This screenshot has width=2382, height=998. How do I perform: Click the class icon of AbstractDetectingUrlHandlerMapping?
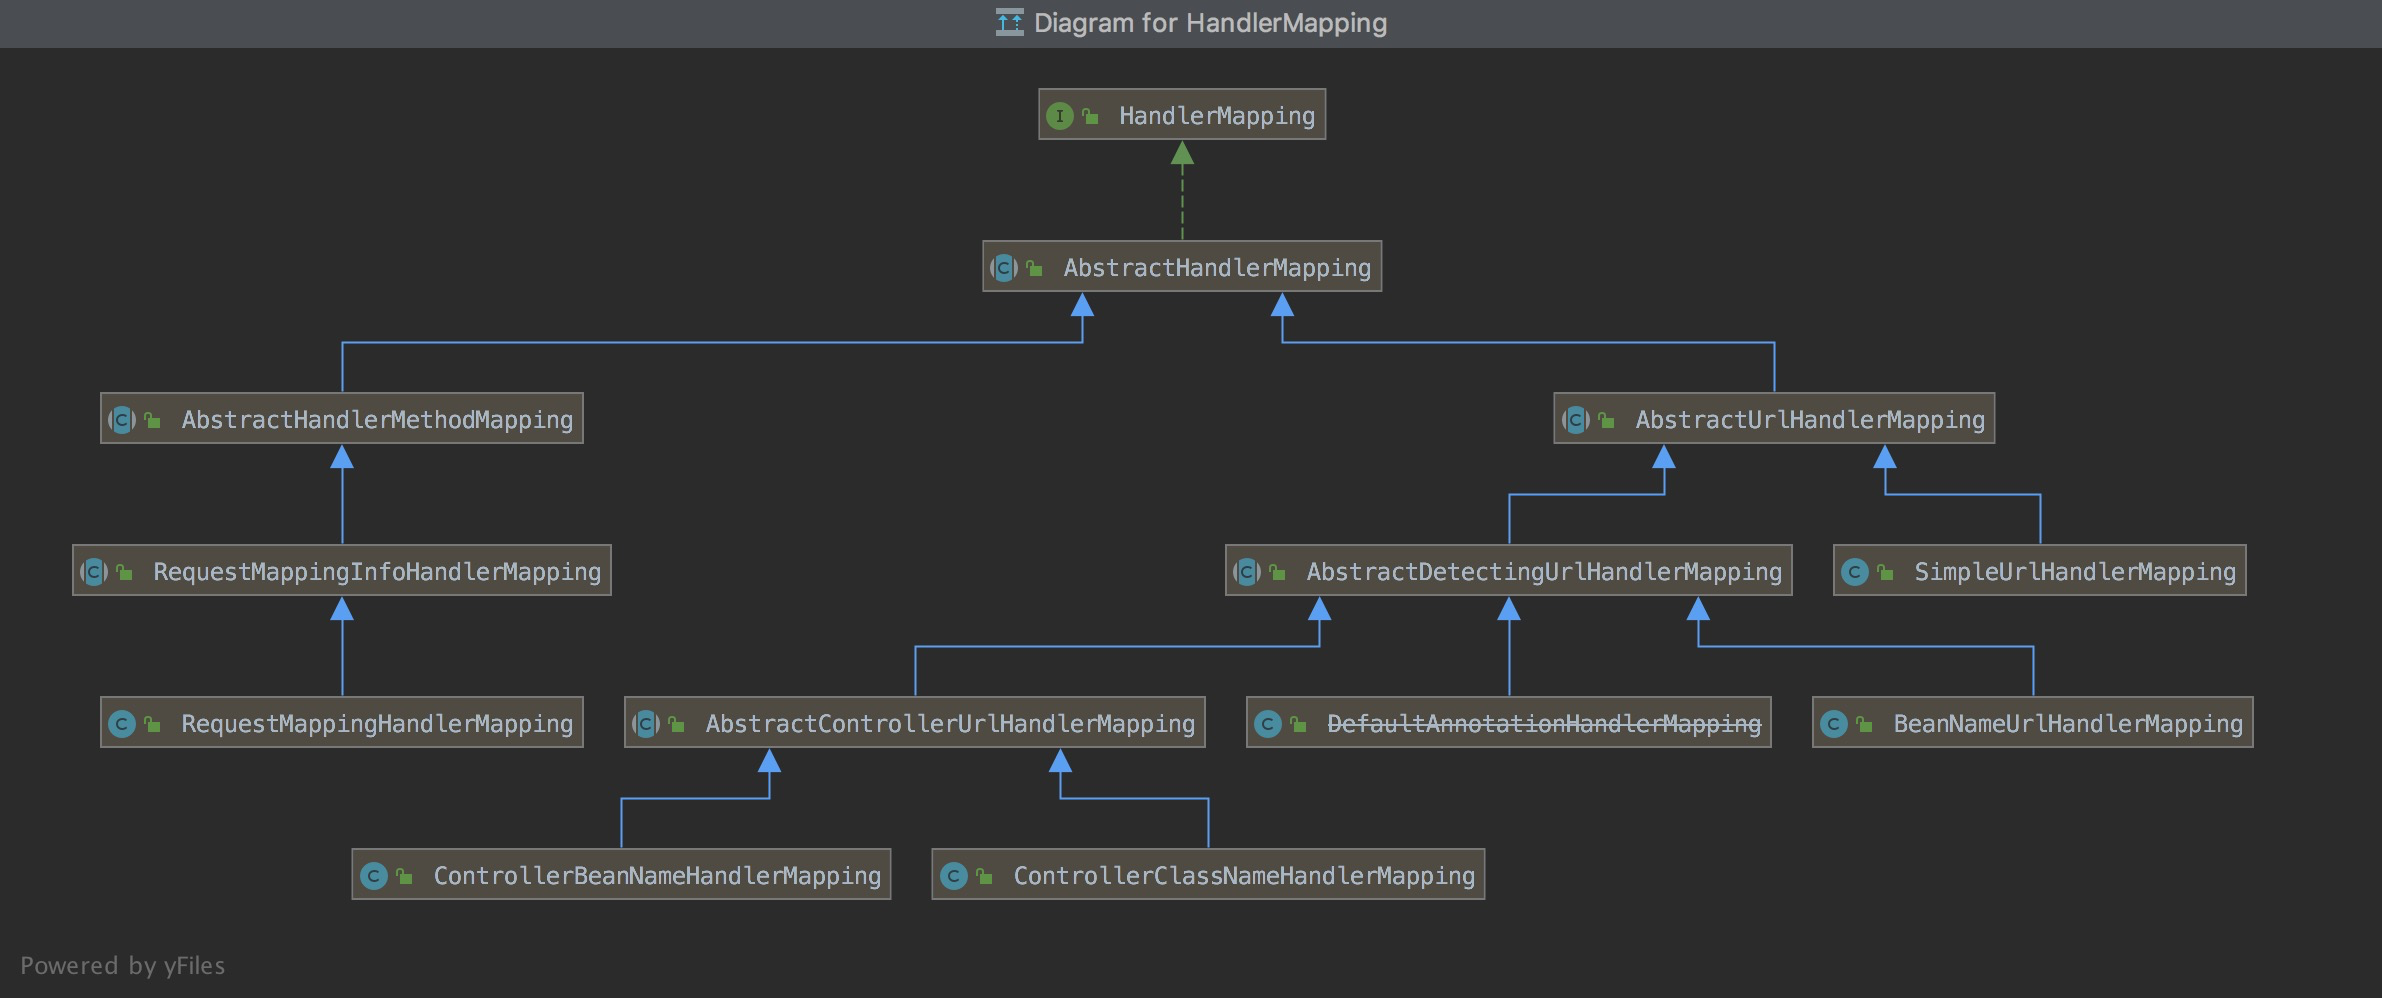tap(1247, 572)
